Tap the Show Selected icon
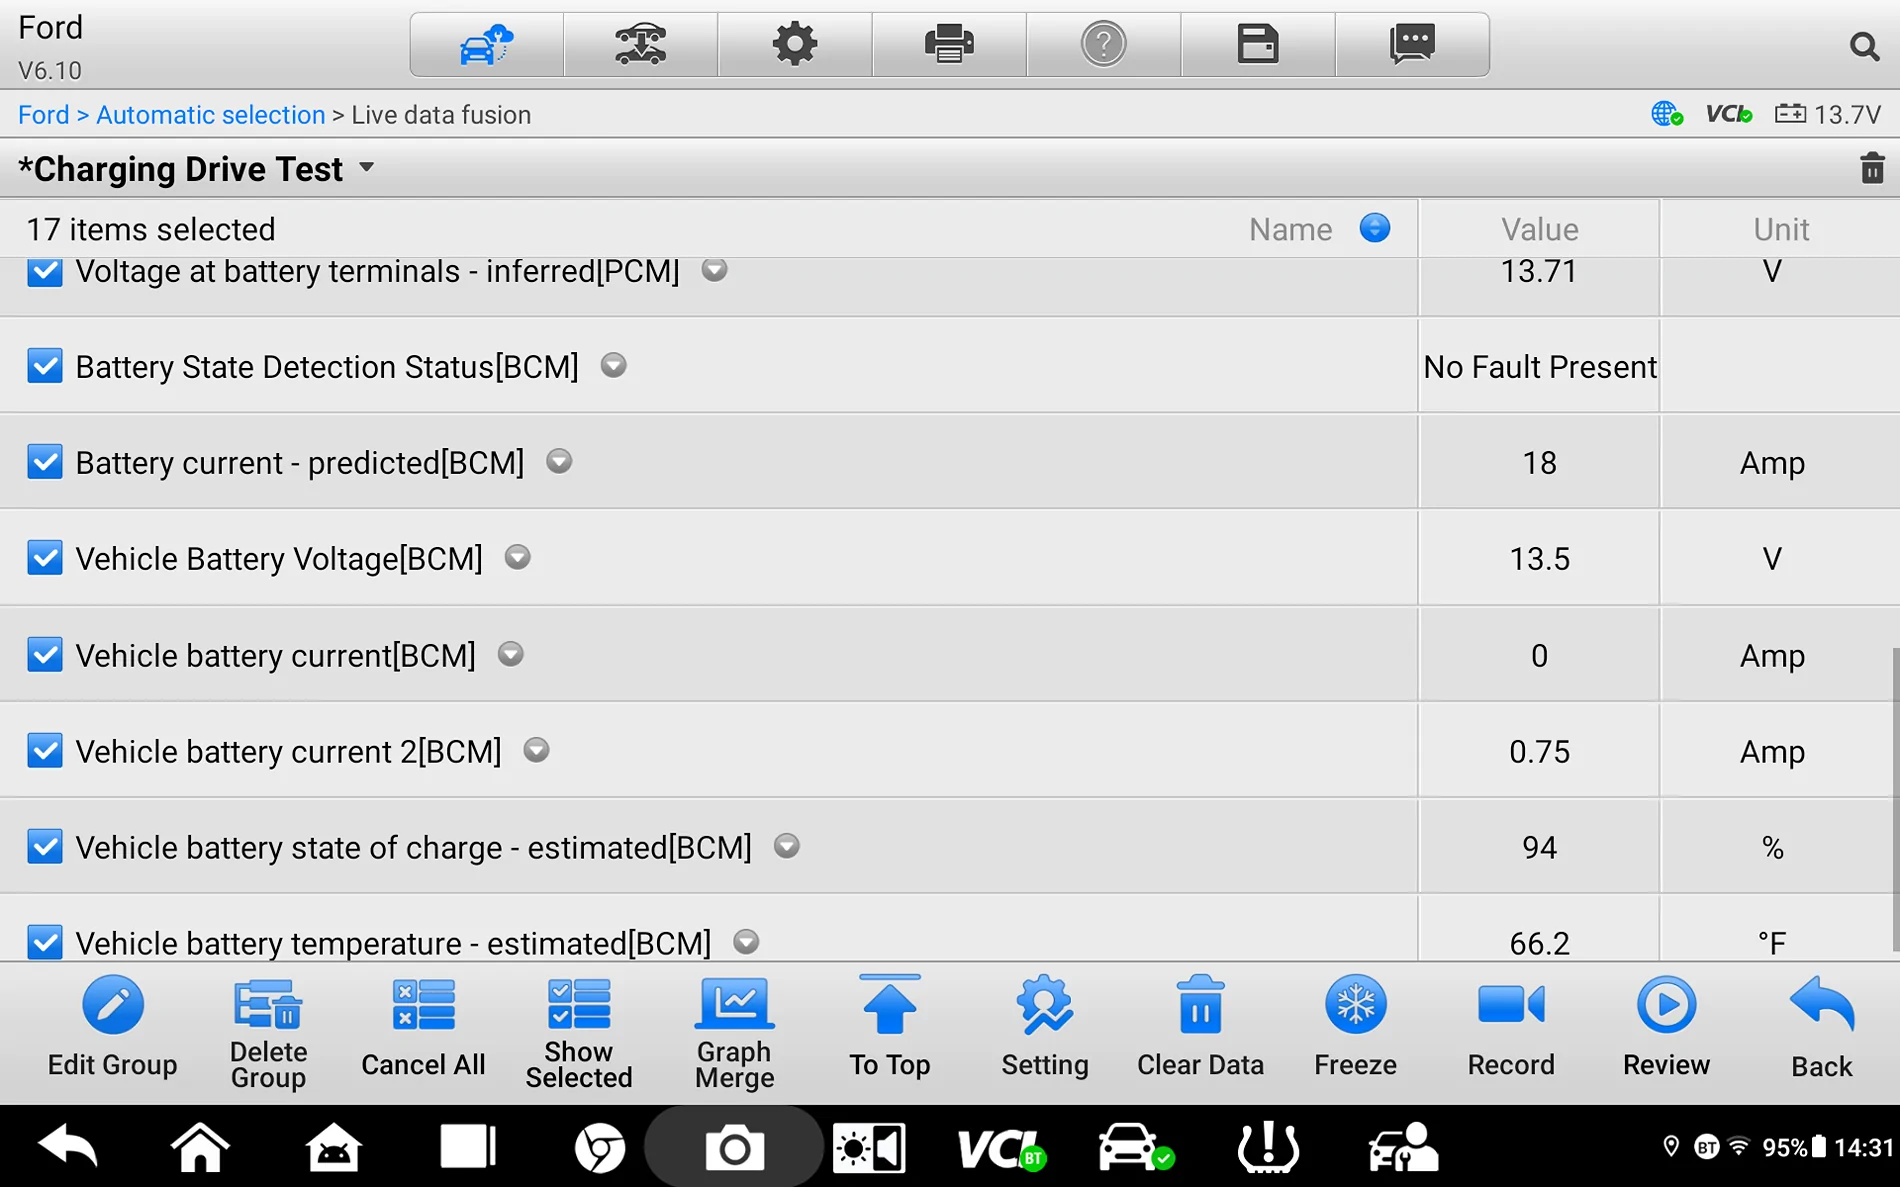The image size is (1900, 1187). click(578, 1005)
